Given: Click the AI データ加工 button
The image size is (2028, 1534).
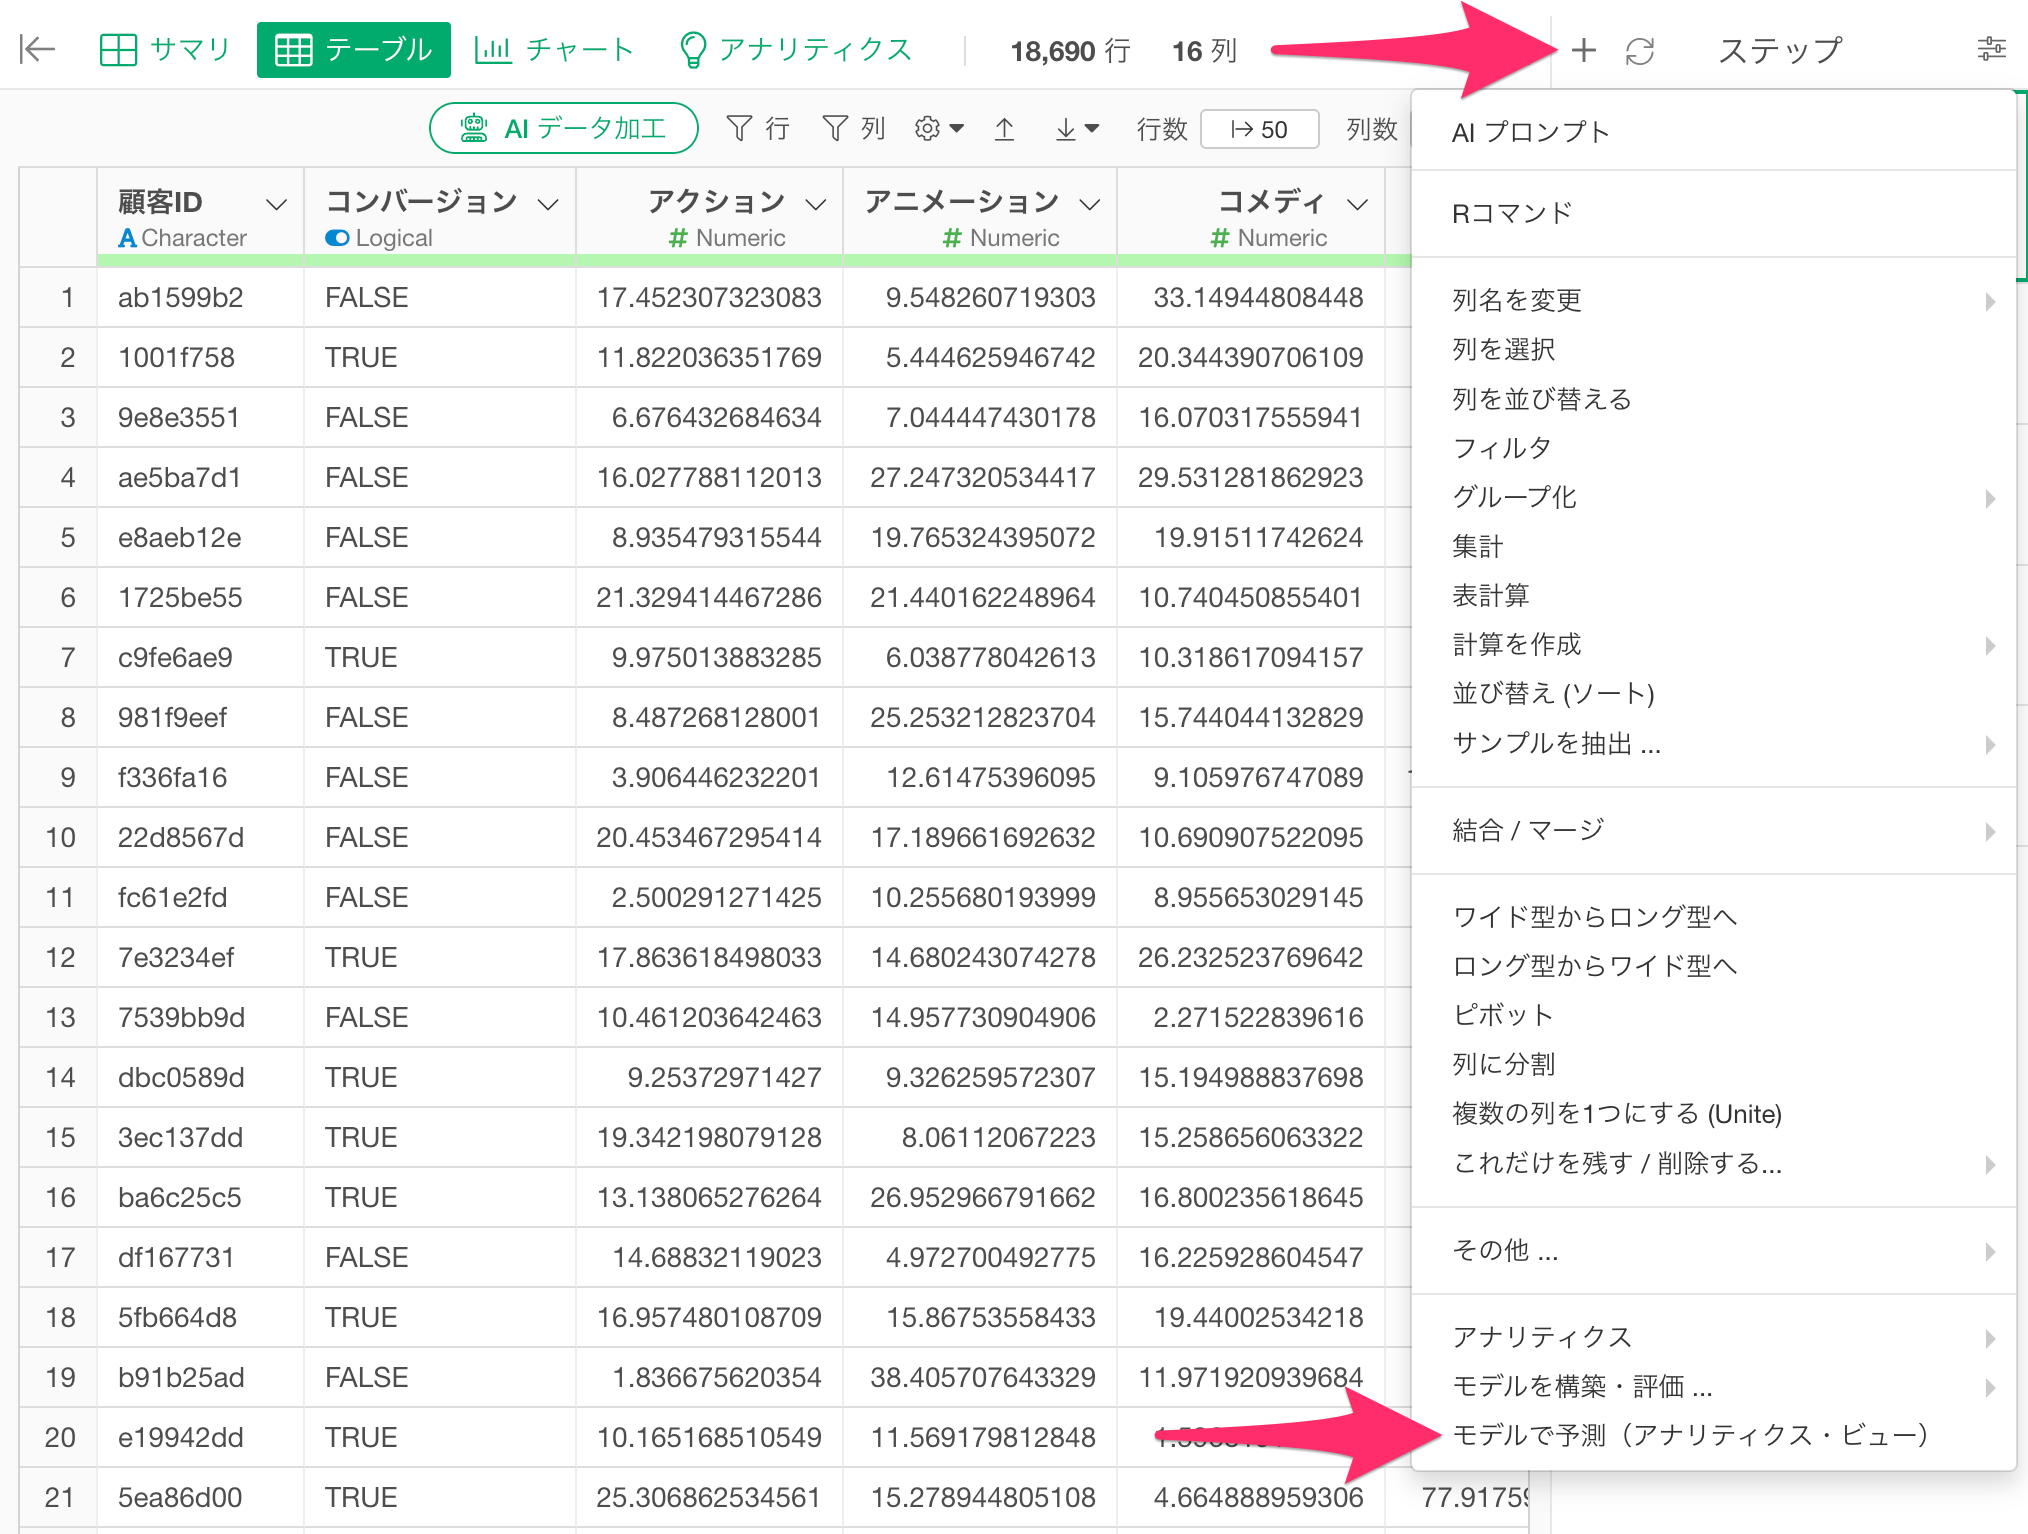Looking at the screenshot, I should coord(563,129).
